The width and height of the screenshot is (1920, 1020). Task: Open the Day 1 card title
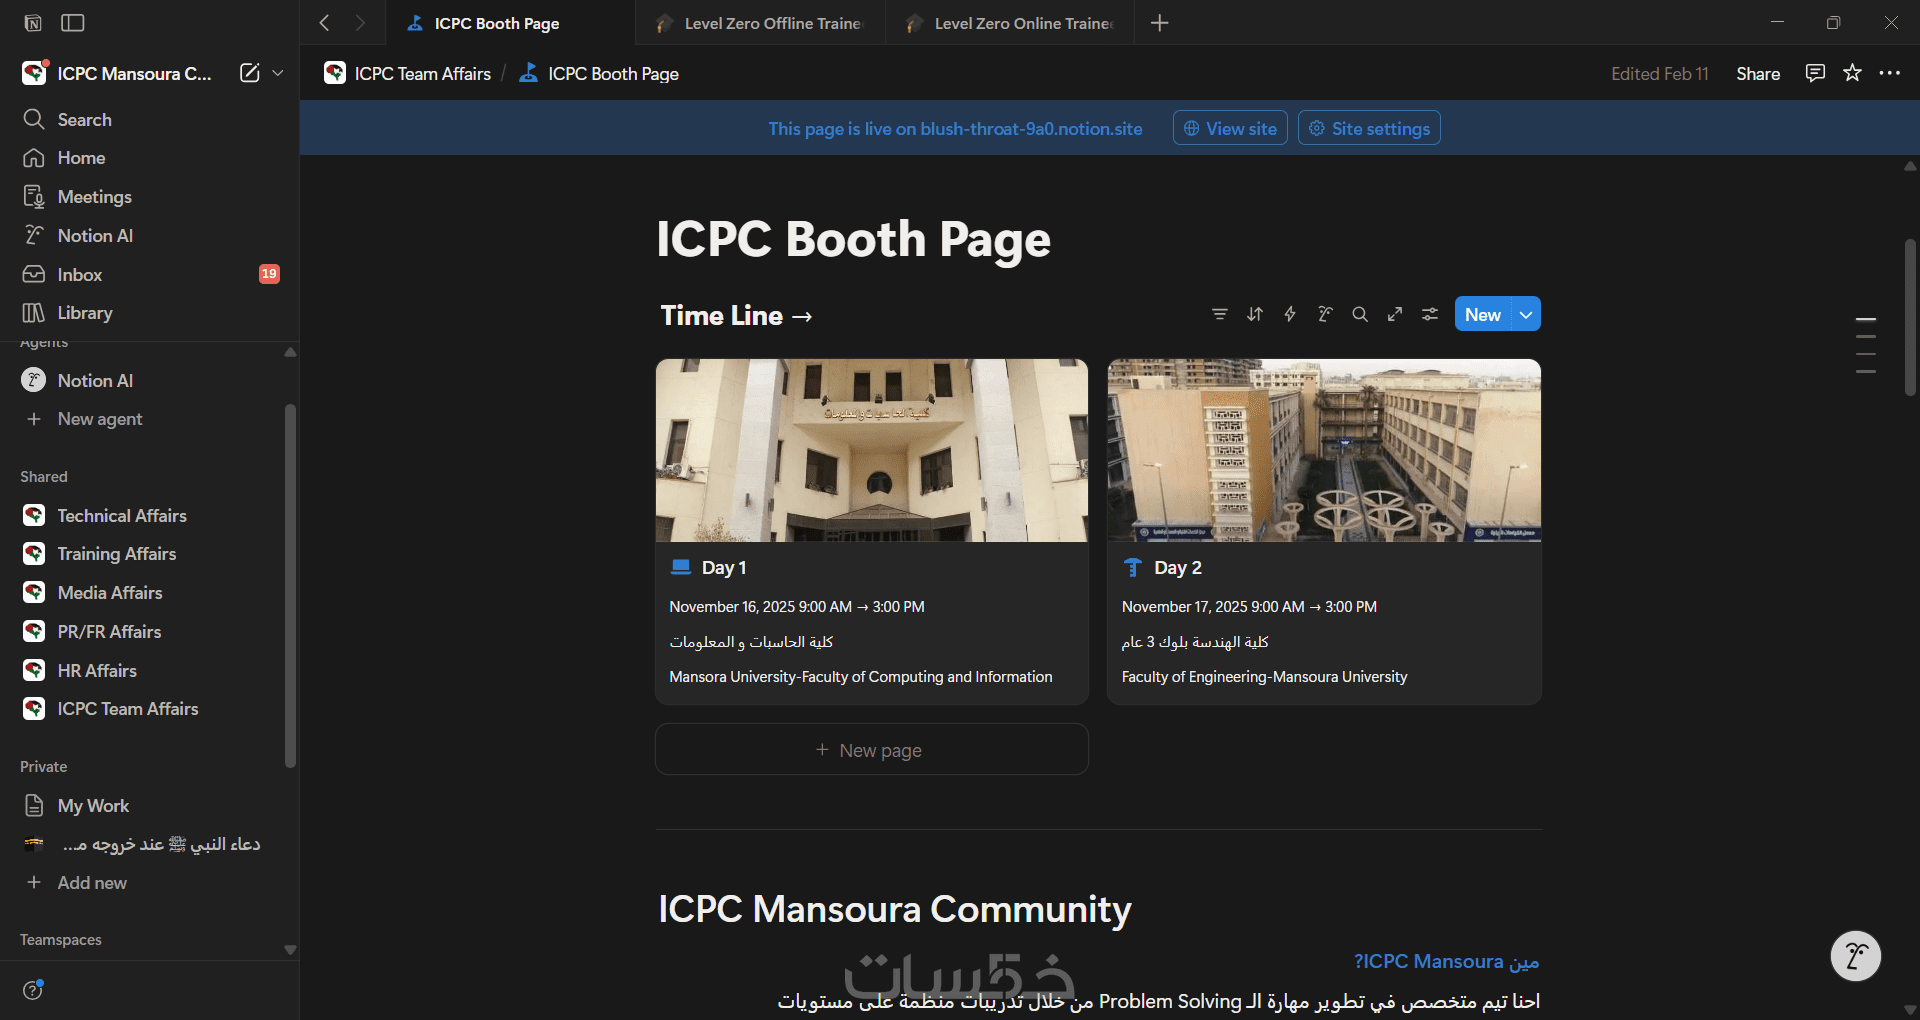(x=724, y=568)
